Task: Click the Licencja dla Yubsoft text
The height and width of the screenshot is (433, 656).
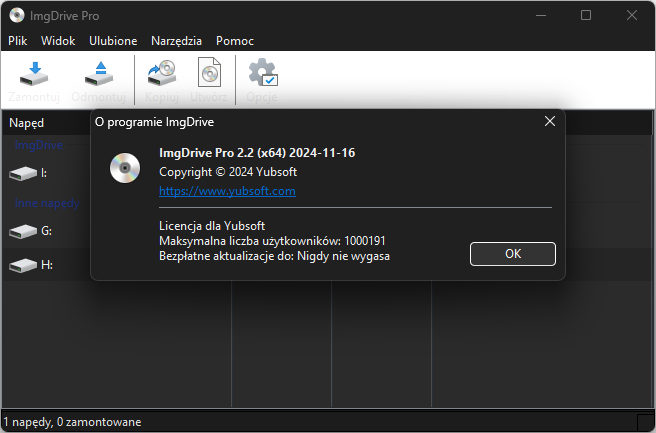Action: 212,226
